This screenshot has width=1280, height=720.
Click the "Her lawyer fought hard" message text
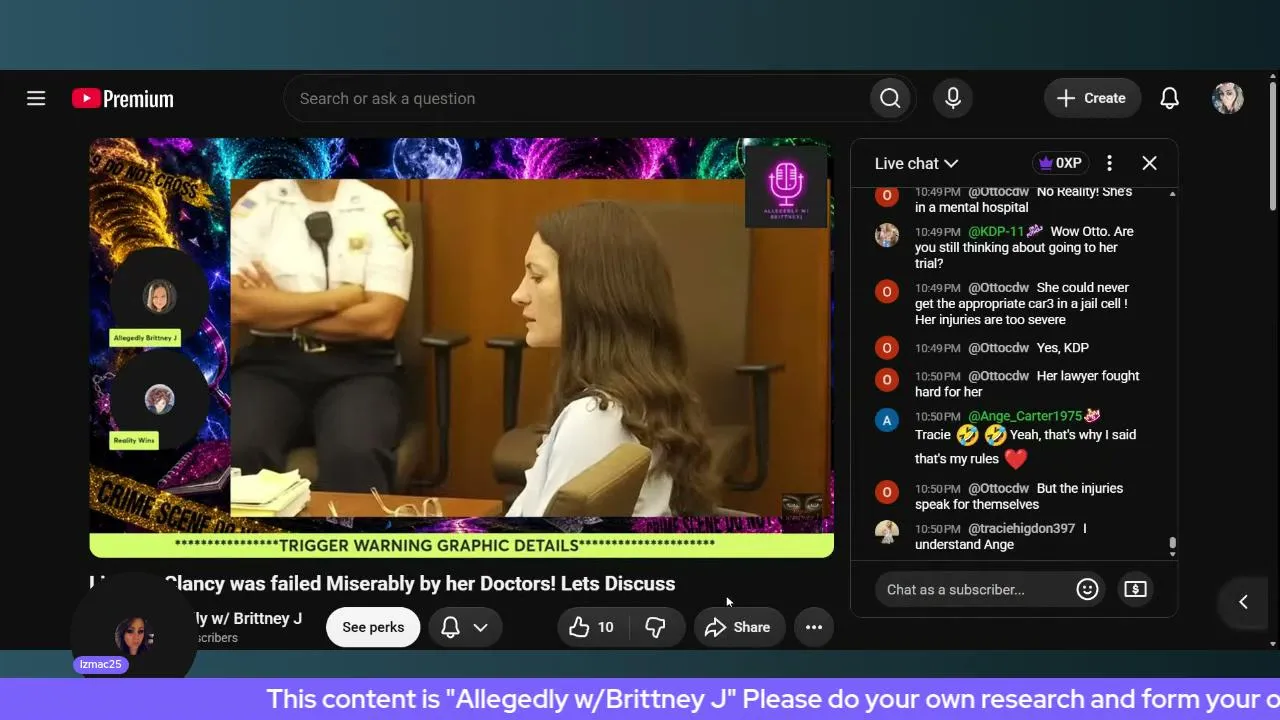(1027, 384)
